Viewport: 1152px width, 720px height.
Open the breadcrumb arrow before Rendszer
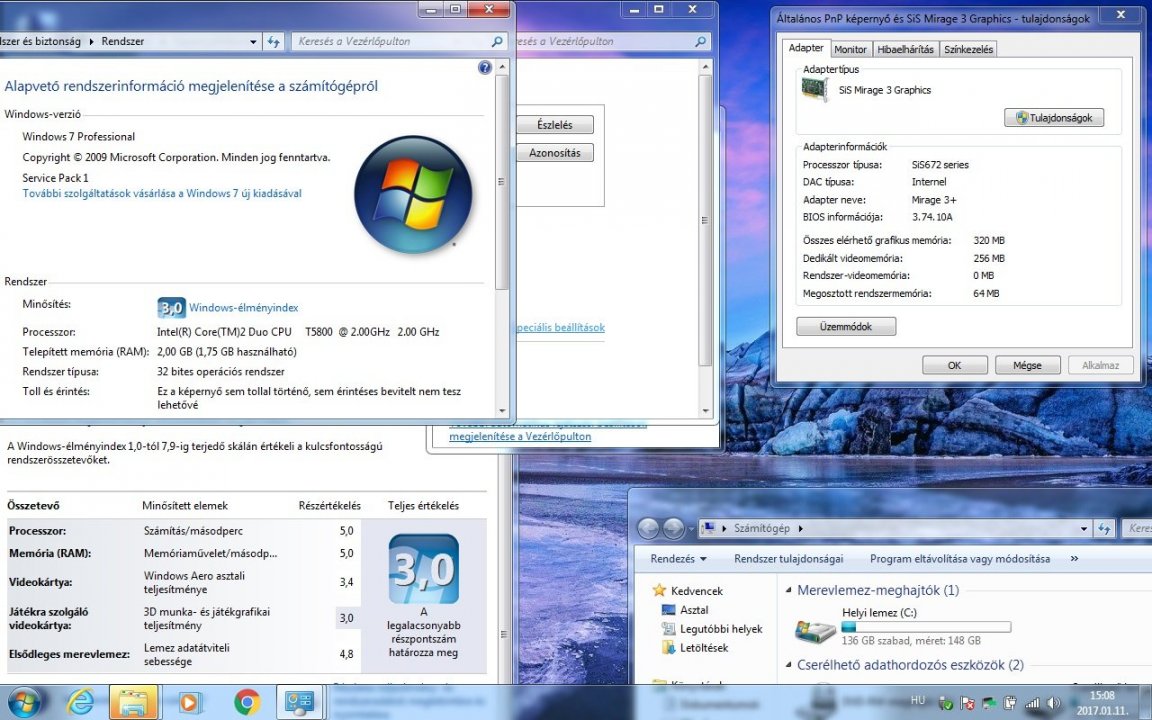tap(92, 42)
